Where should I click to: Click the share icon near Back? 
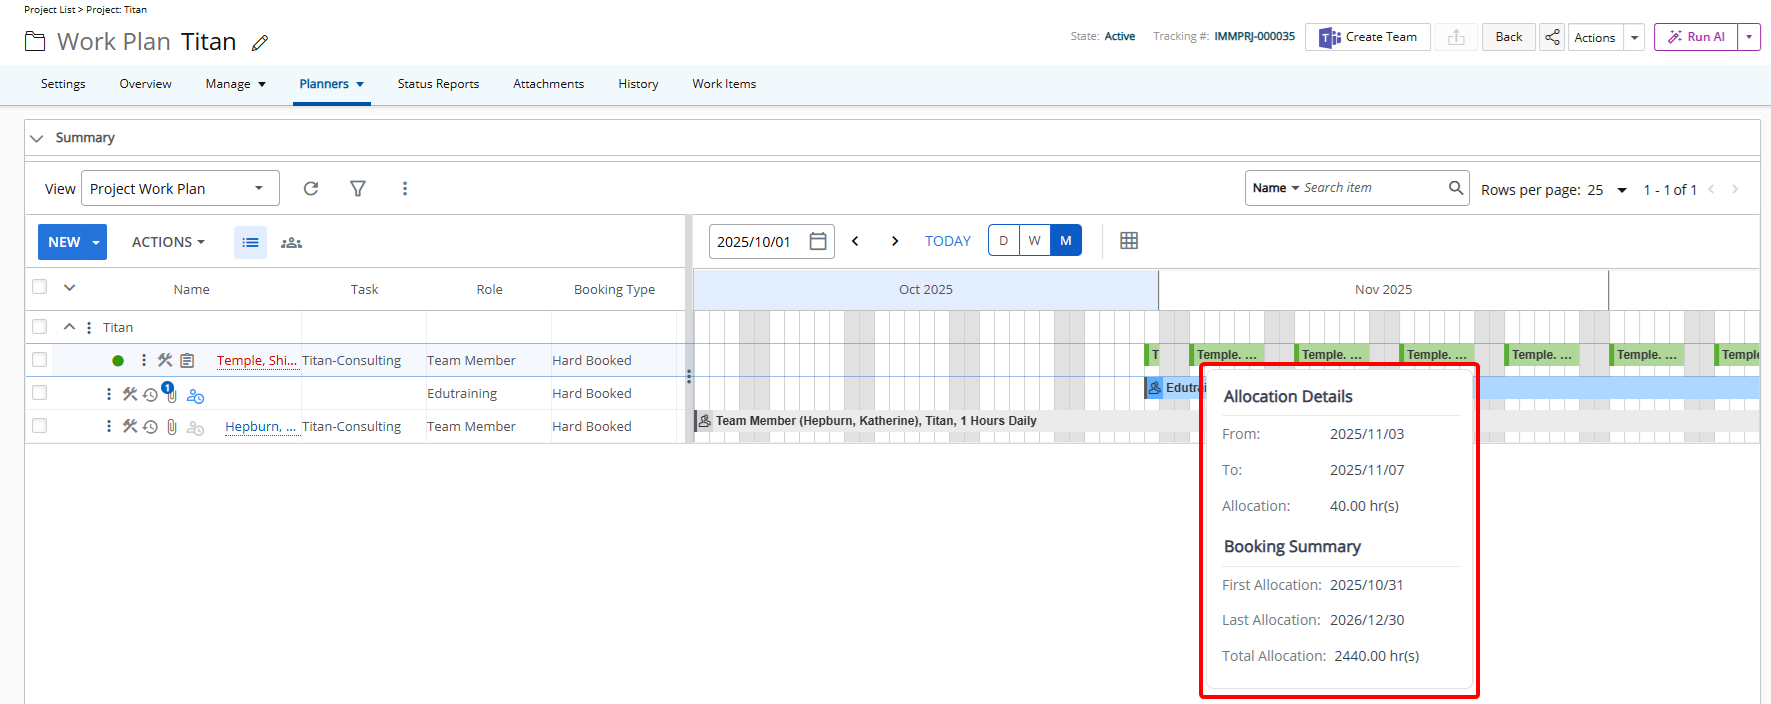pos(1552,37)
